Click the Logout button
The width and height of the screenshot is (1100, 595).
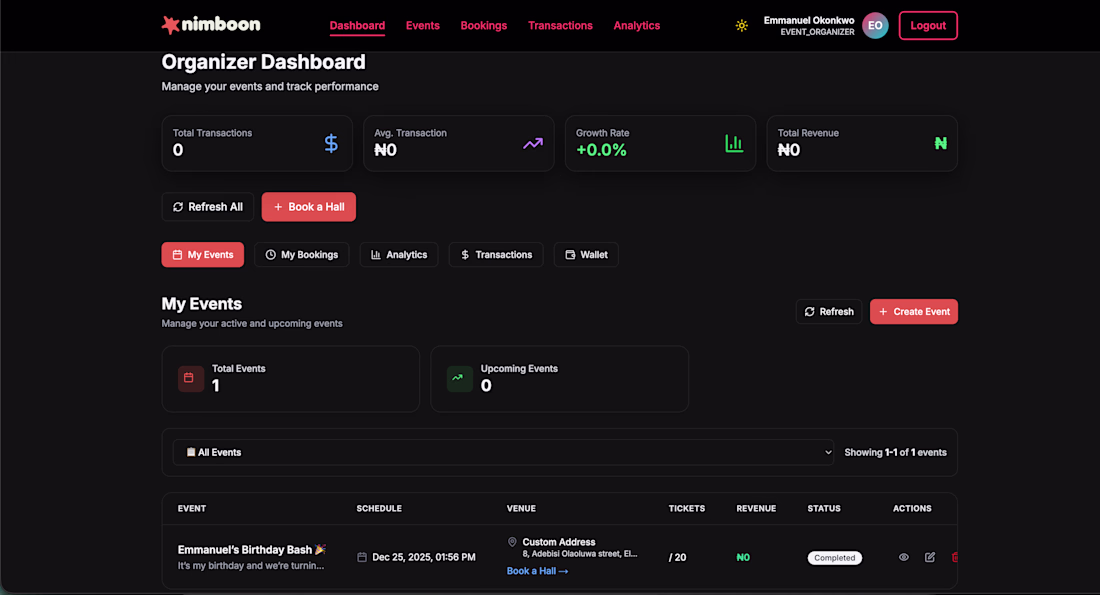point(928,25)
